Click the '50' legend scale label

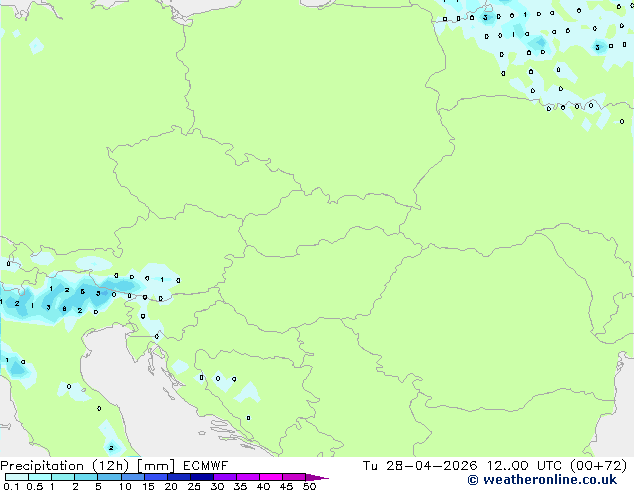click(309, 486)
